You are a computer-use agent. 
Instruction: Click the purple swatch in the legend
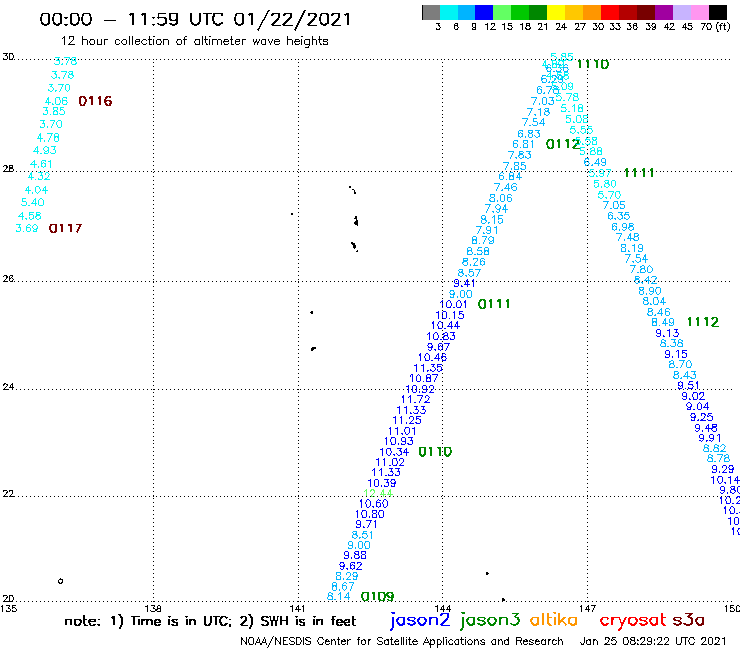point(664,12)
